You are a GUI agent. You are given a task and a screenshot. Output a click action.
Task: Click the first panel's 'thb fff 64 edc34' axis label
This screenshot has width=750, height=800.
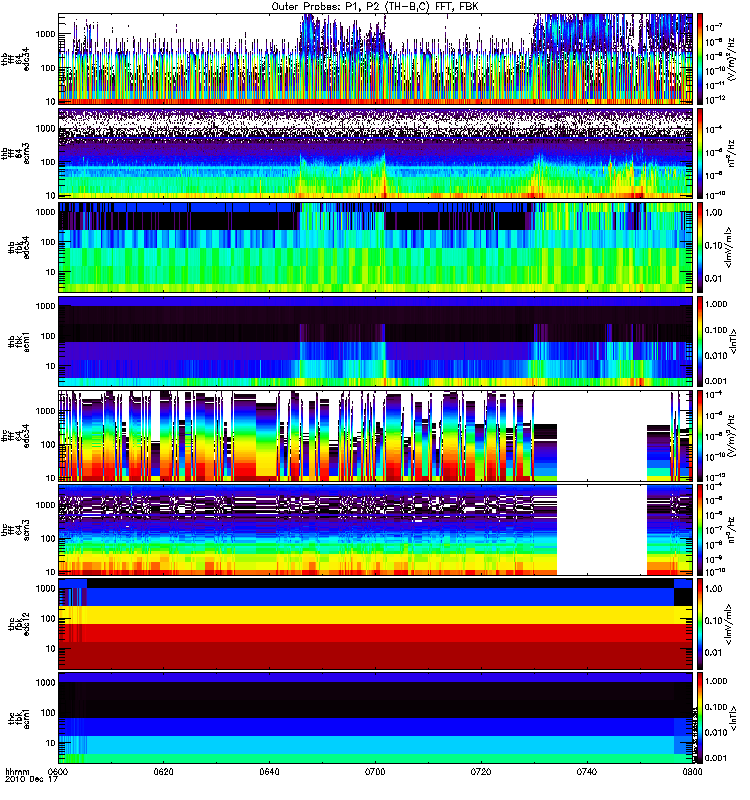pos(16,59)
